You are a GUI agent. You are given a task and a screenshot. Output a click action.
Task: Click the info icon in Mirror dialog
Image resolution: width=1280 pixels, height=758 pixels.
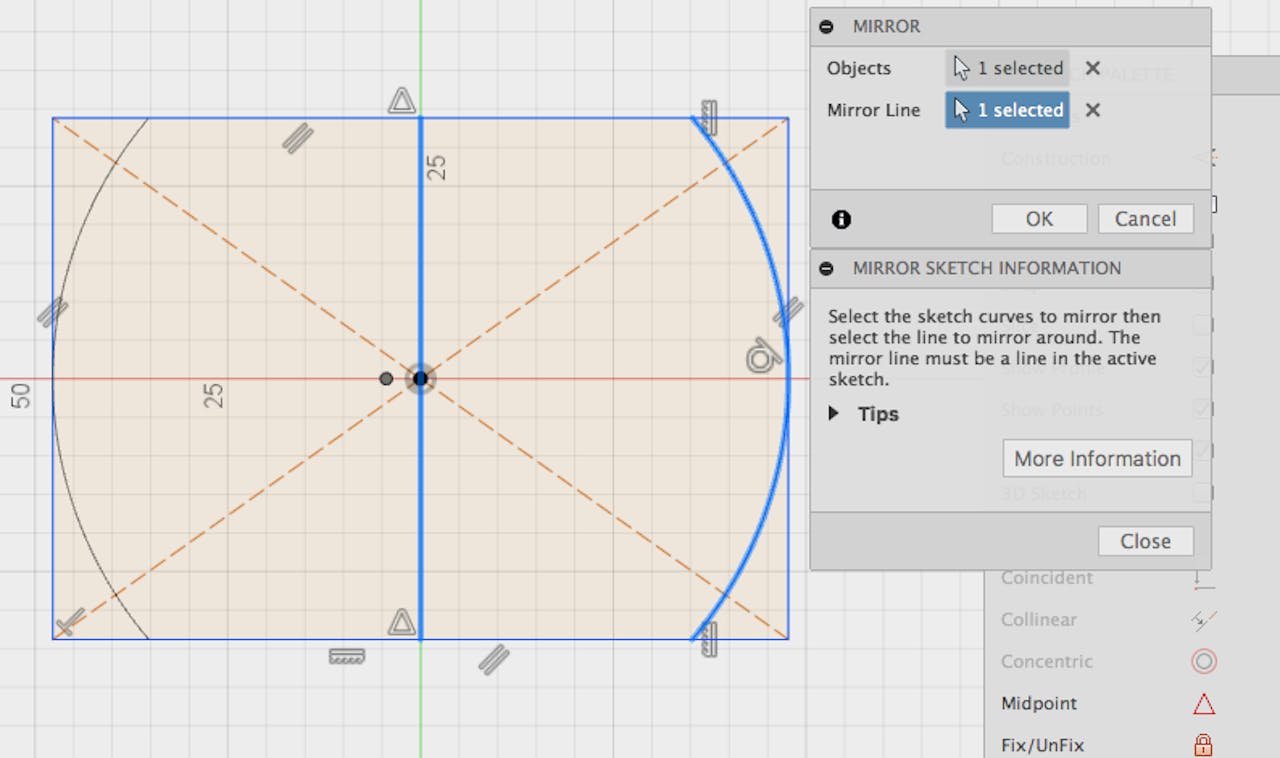pos(841,219)
